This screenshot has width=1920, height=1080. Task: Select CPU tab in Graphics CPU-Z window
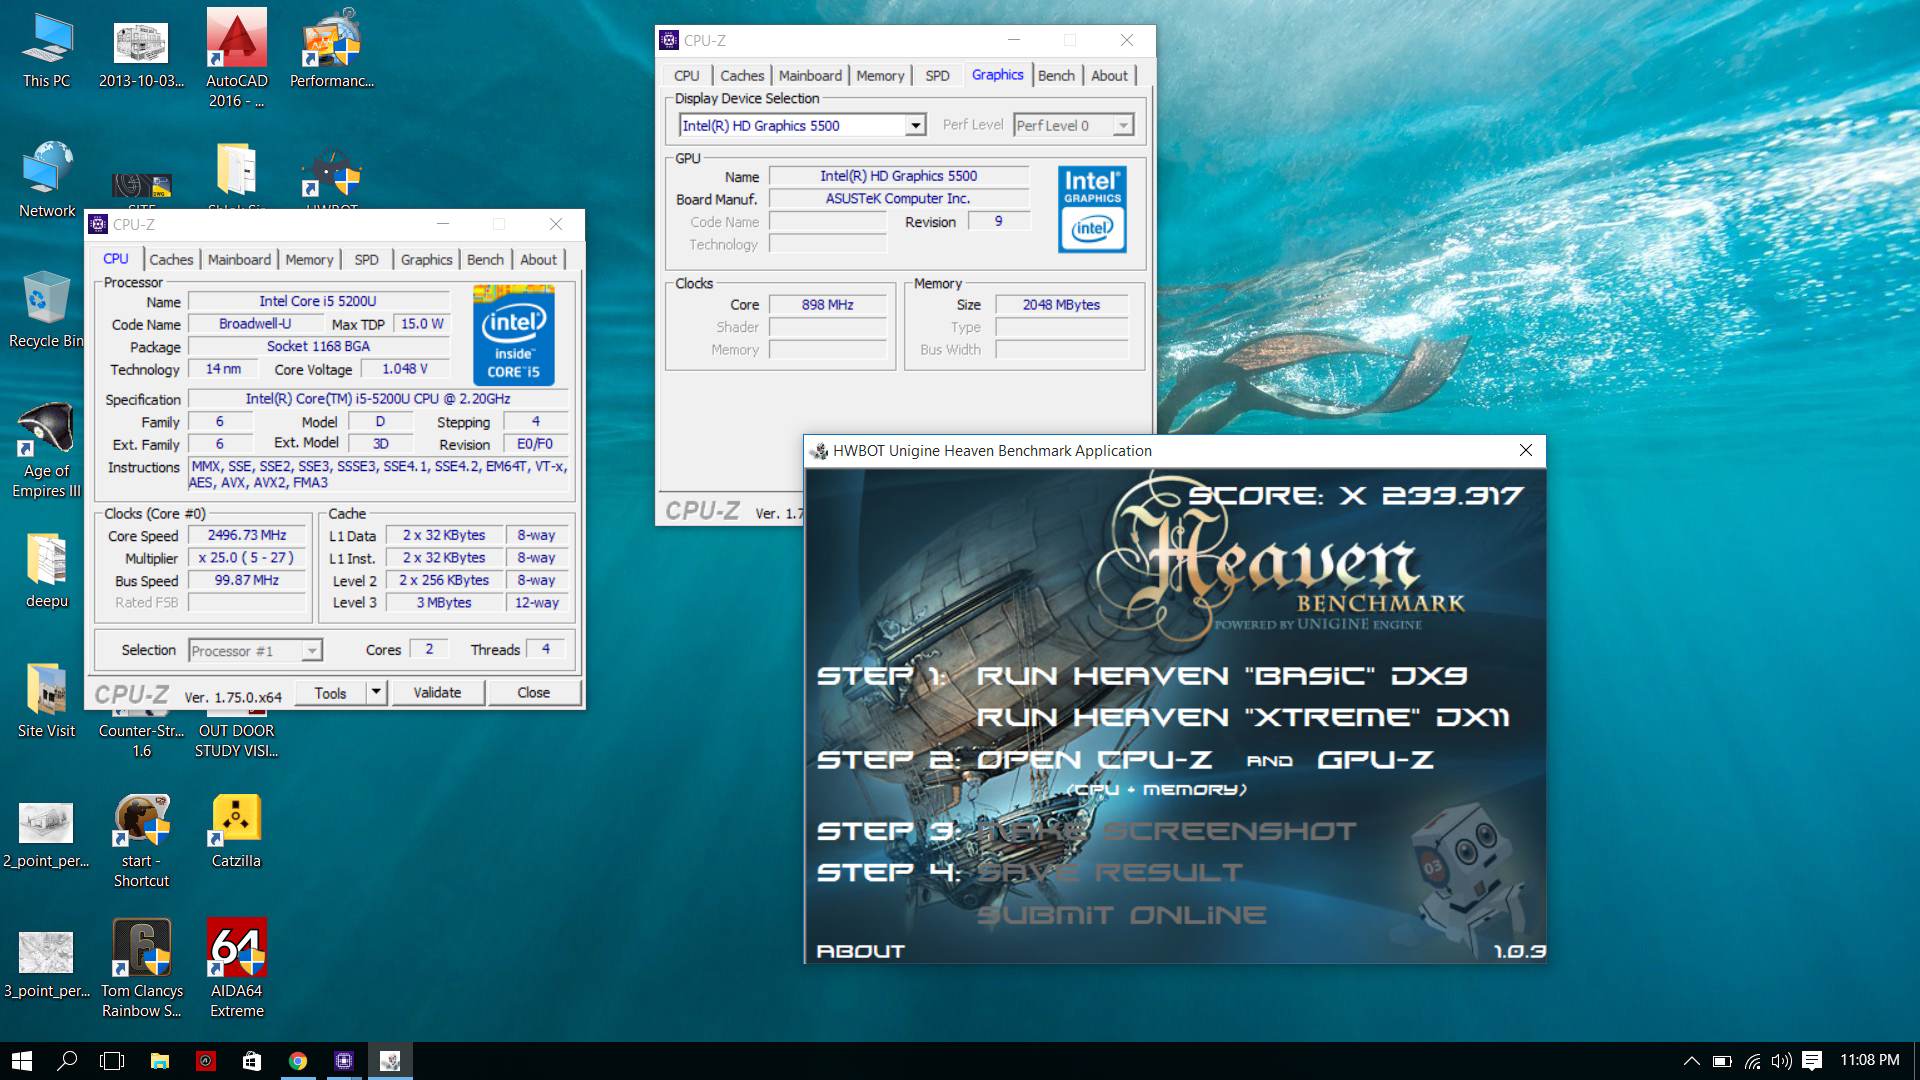(x=686, y=76)
